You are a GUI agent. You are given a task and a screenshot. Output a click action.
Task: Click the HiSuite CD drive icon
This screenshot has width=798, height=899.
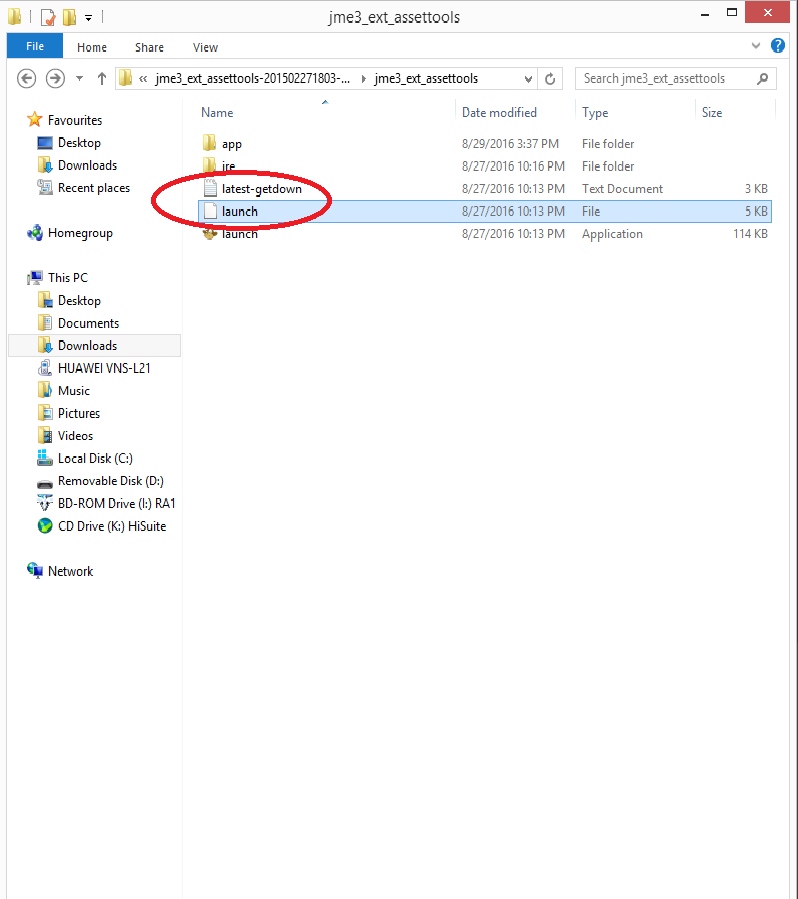click(x=45, y=526)
